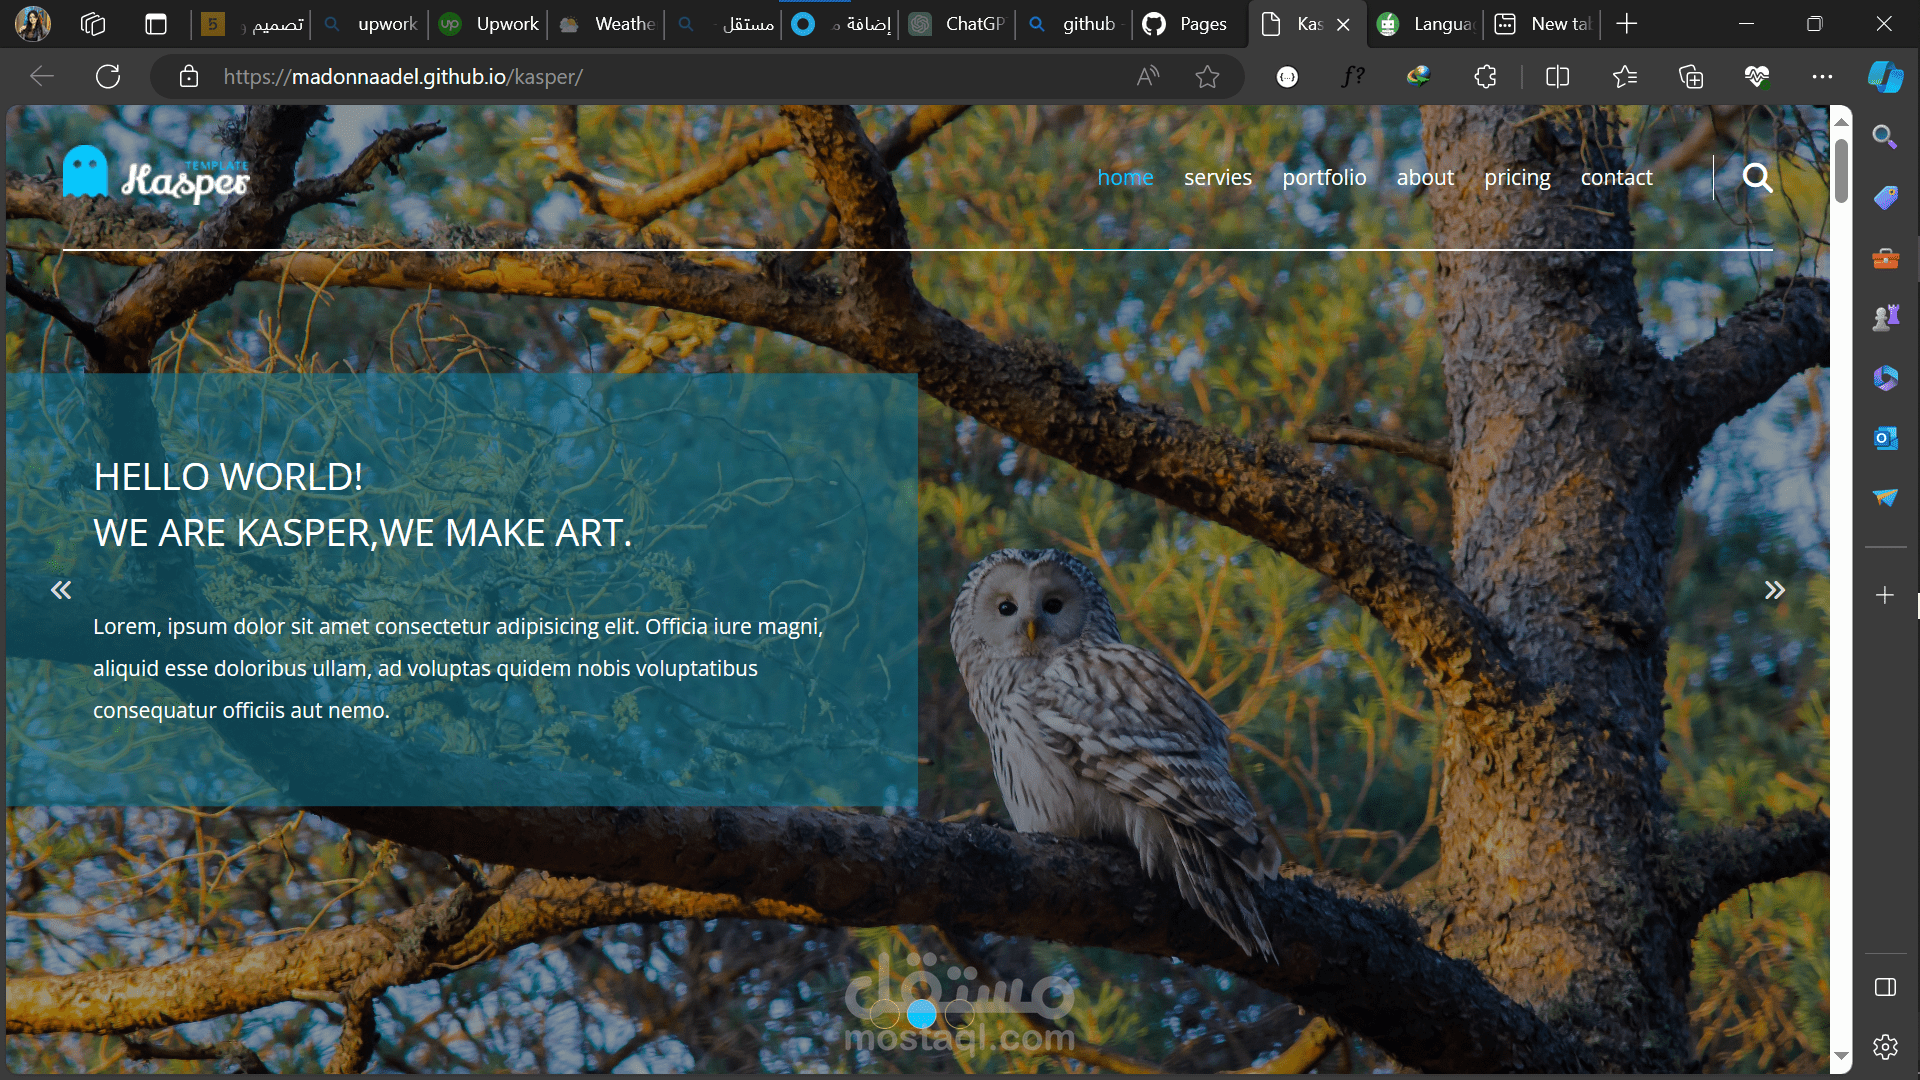Add this page to favorites star icon
The width and height of the screenshot is (1920, 1080).
tap(1207, 77)
